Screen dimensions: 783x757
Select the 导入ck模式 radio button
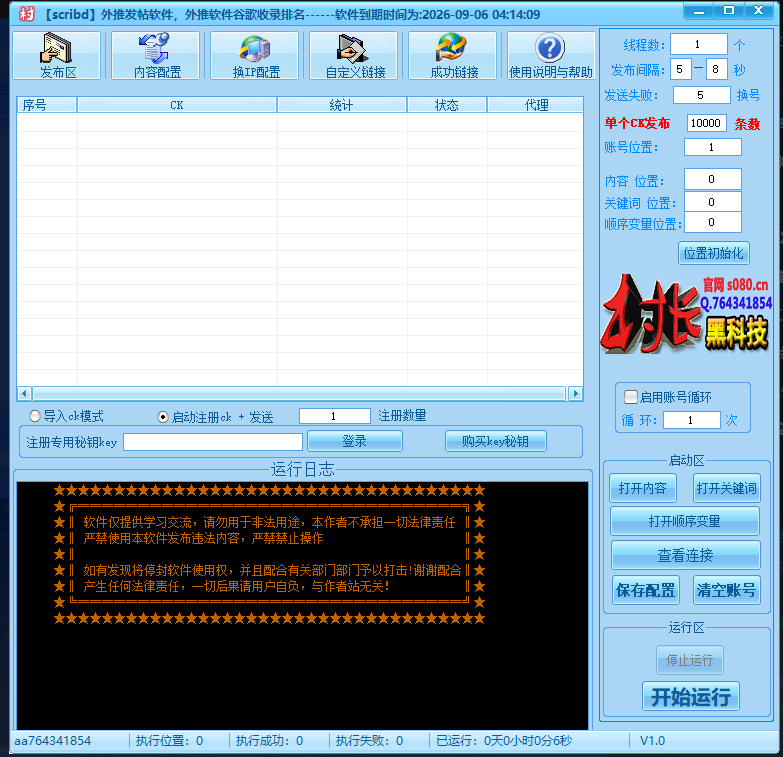click(x=36, y=416)
